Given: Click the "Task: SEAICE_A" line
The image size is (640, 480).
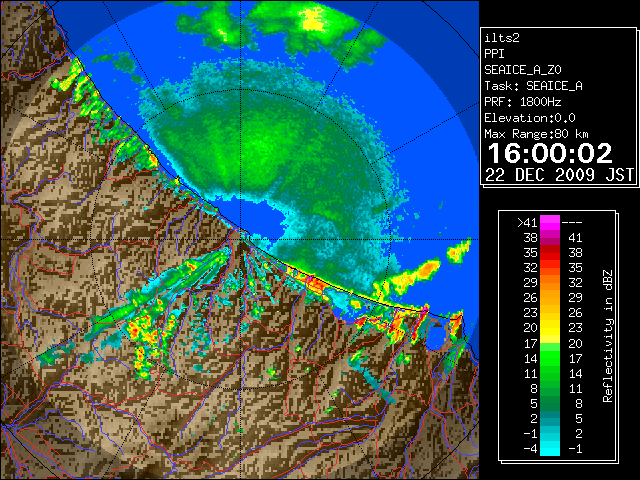Looking at the screenshot, I should click(533, 86).
